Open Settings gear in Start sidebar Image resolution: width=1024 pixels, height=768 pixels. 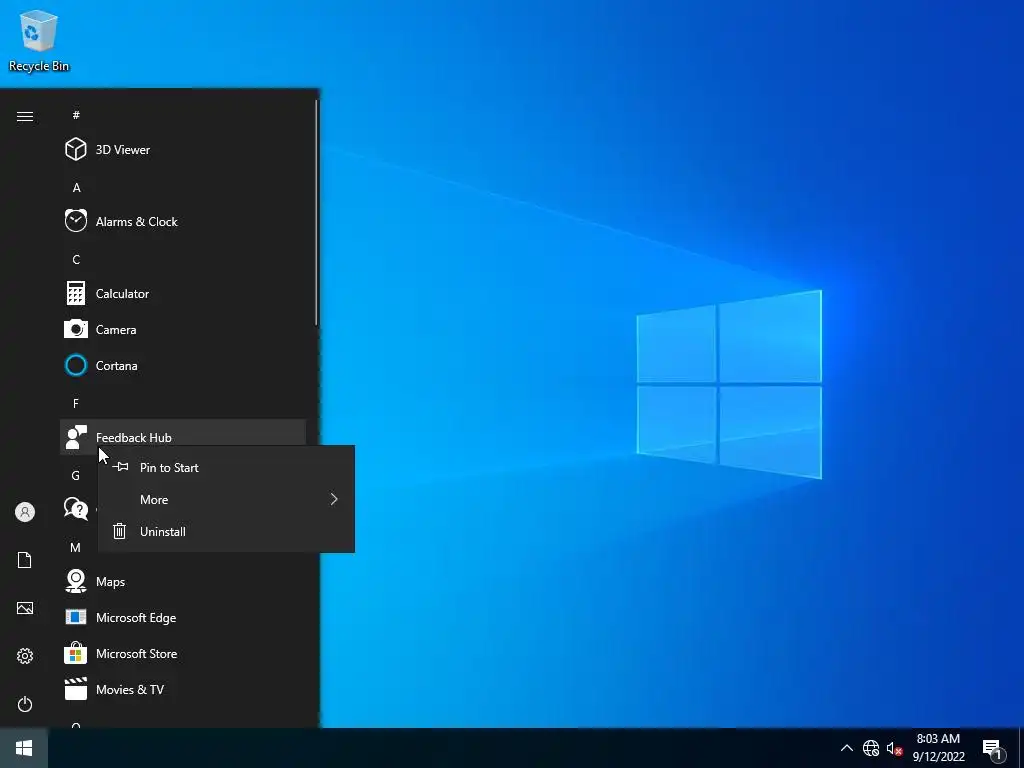[25, 656]
